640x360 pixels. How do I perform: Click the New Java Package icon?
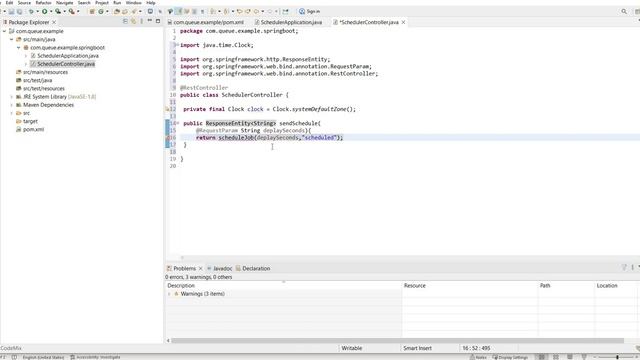(x=92, y=11)
